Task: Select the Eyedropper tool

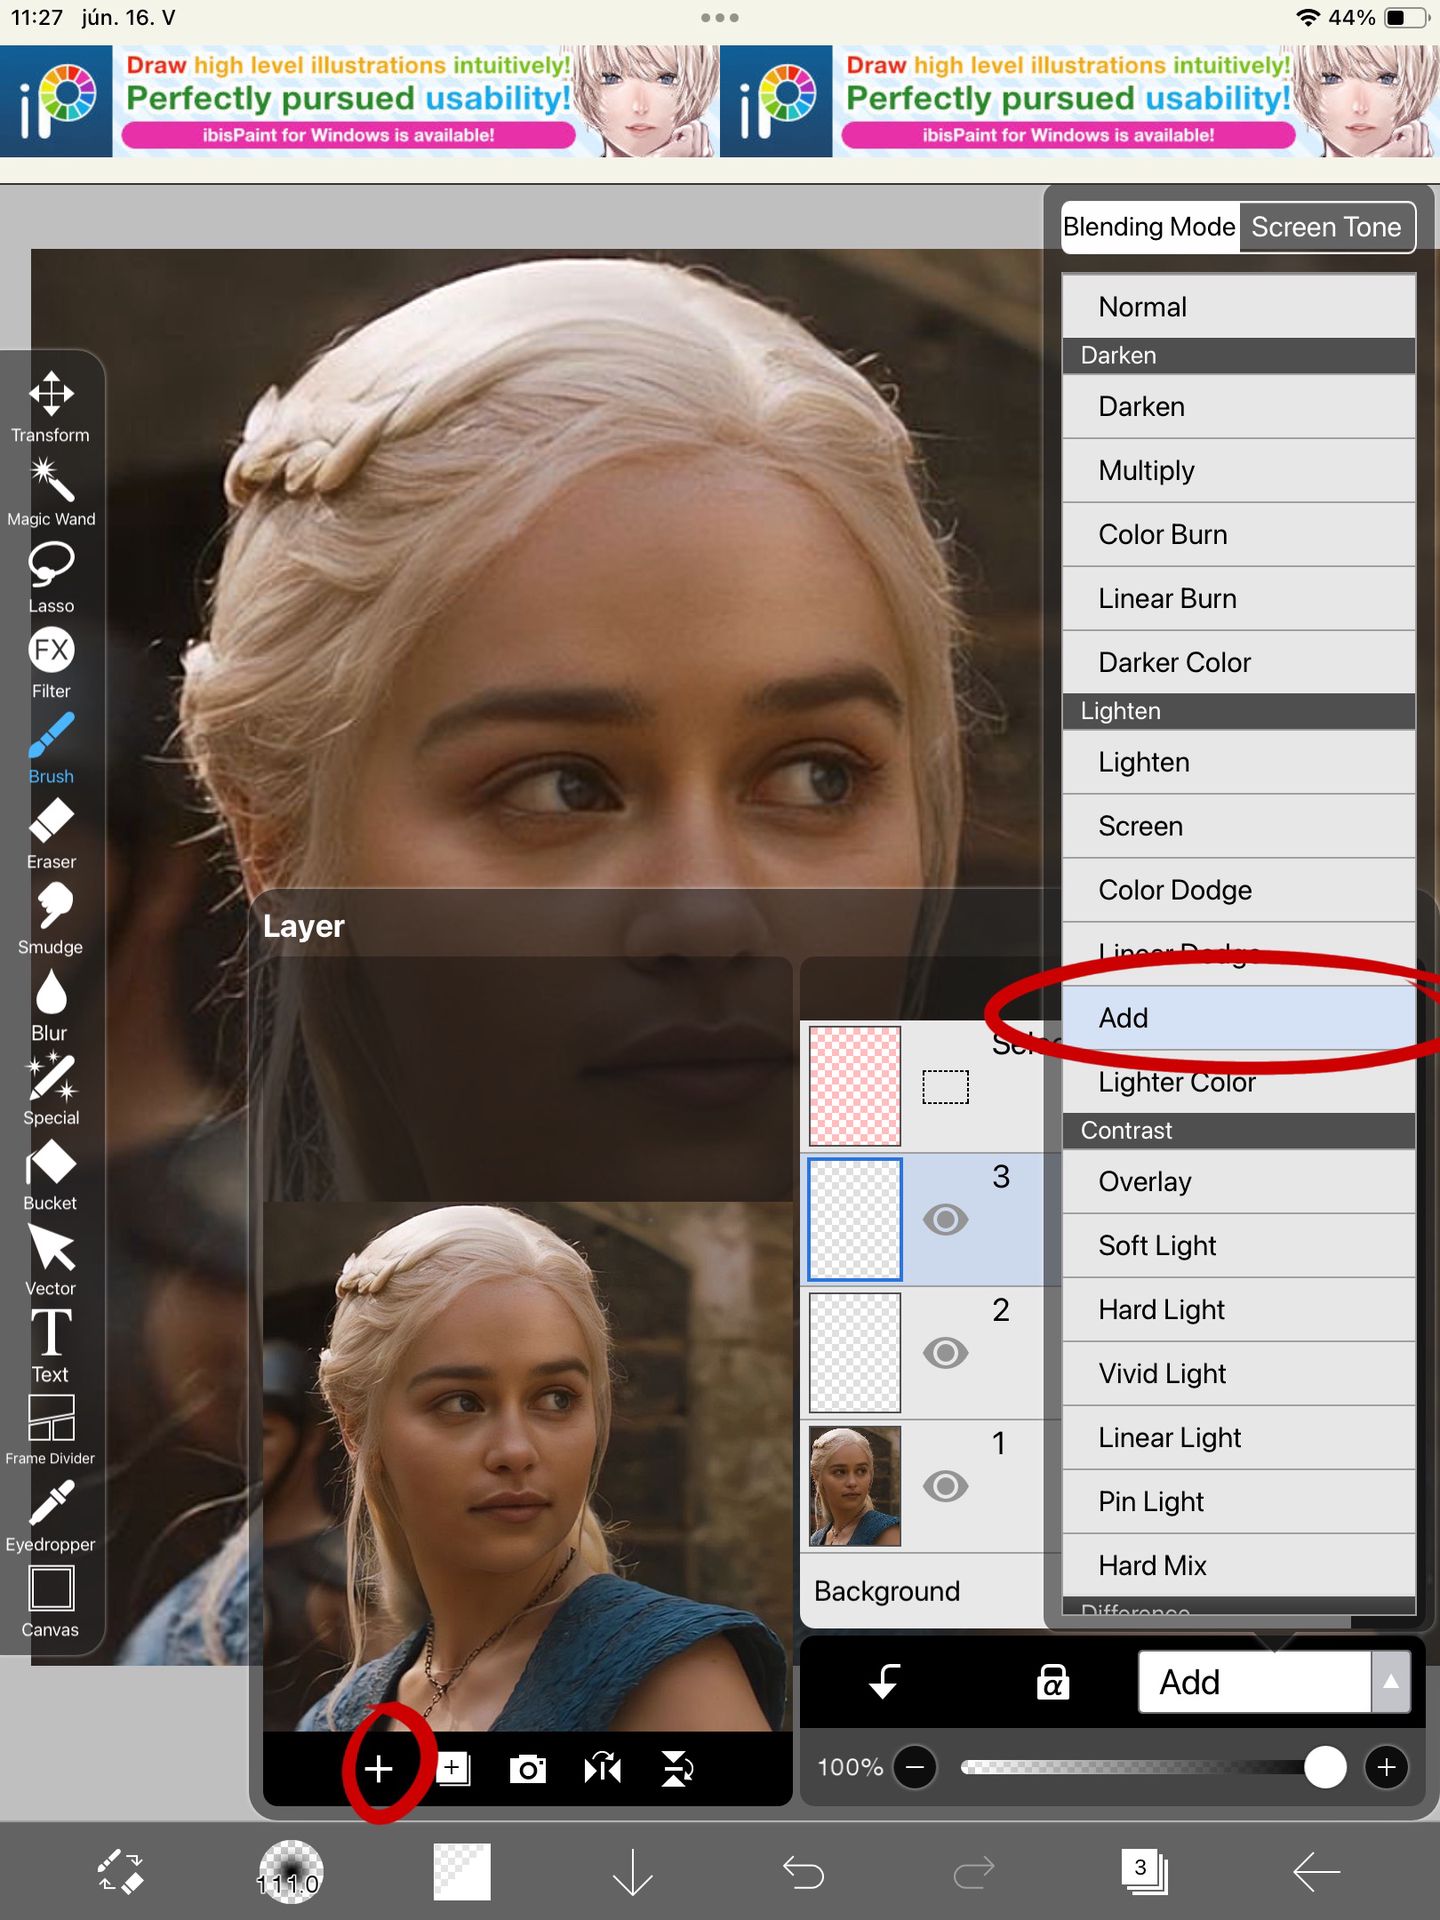Action: 51,1516
